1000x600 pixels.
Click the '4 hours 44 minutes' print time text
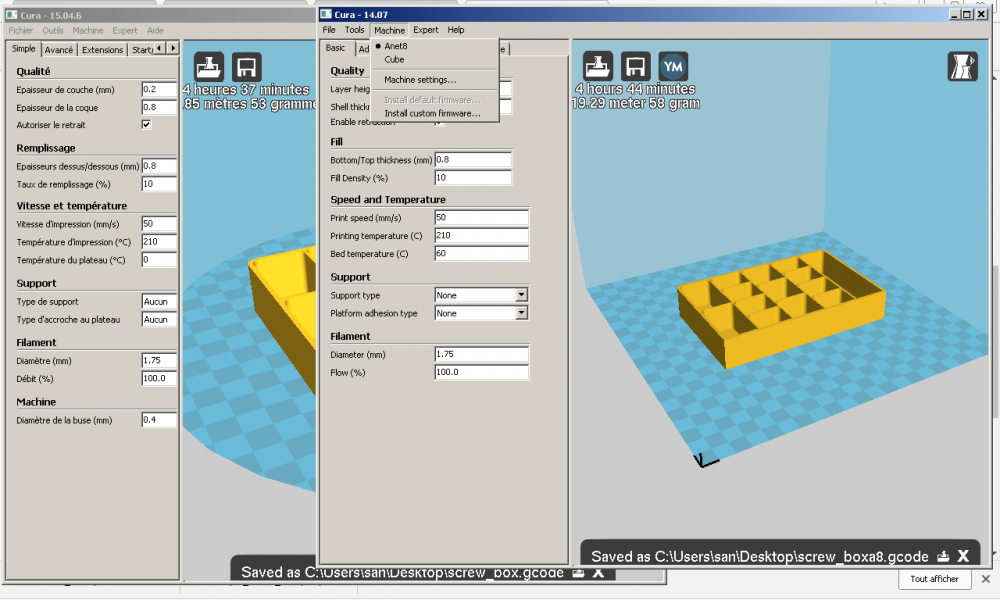tap(635, 89)
